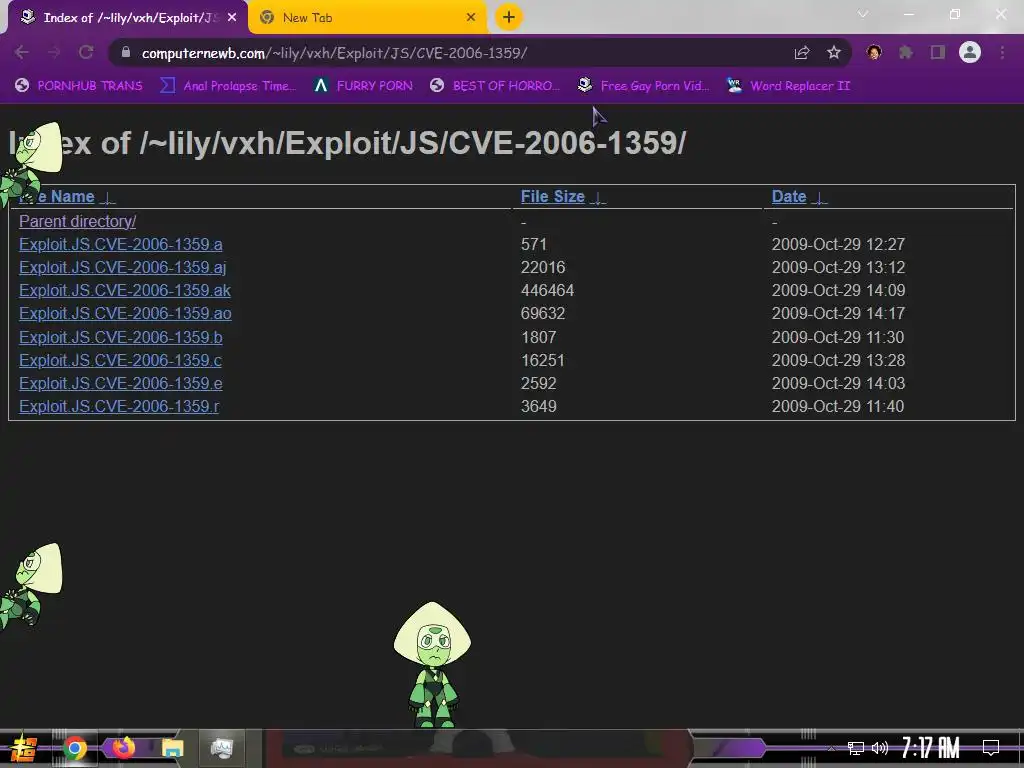Open File Explorer from the taskbar
This screenshot has width=1024, height=768.
coord(172,748)
